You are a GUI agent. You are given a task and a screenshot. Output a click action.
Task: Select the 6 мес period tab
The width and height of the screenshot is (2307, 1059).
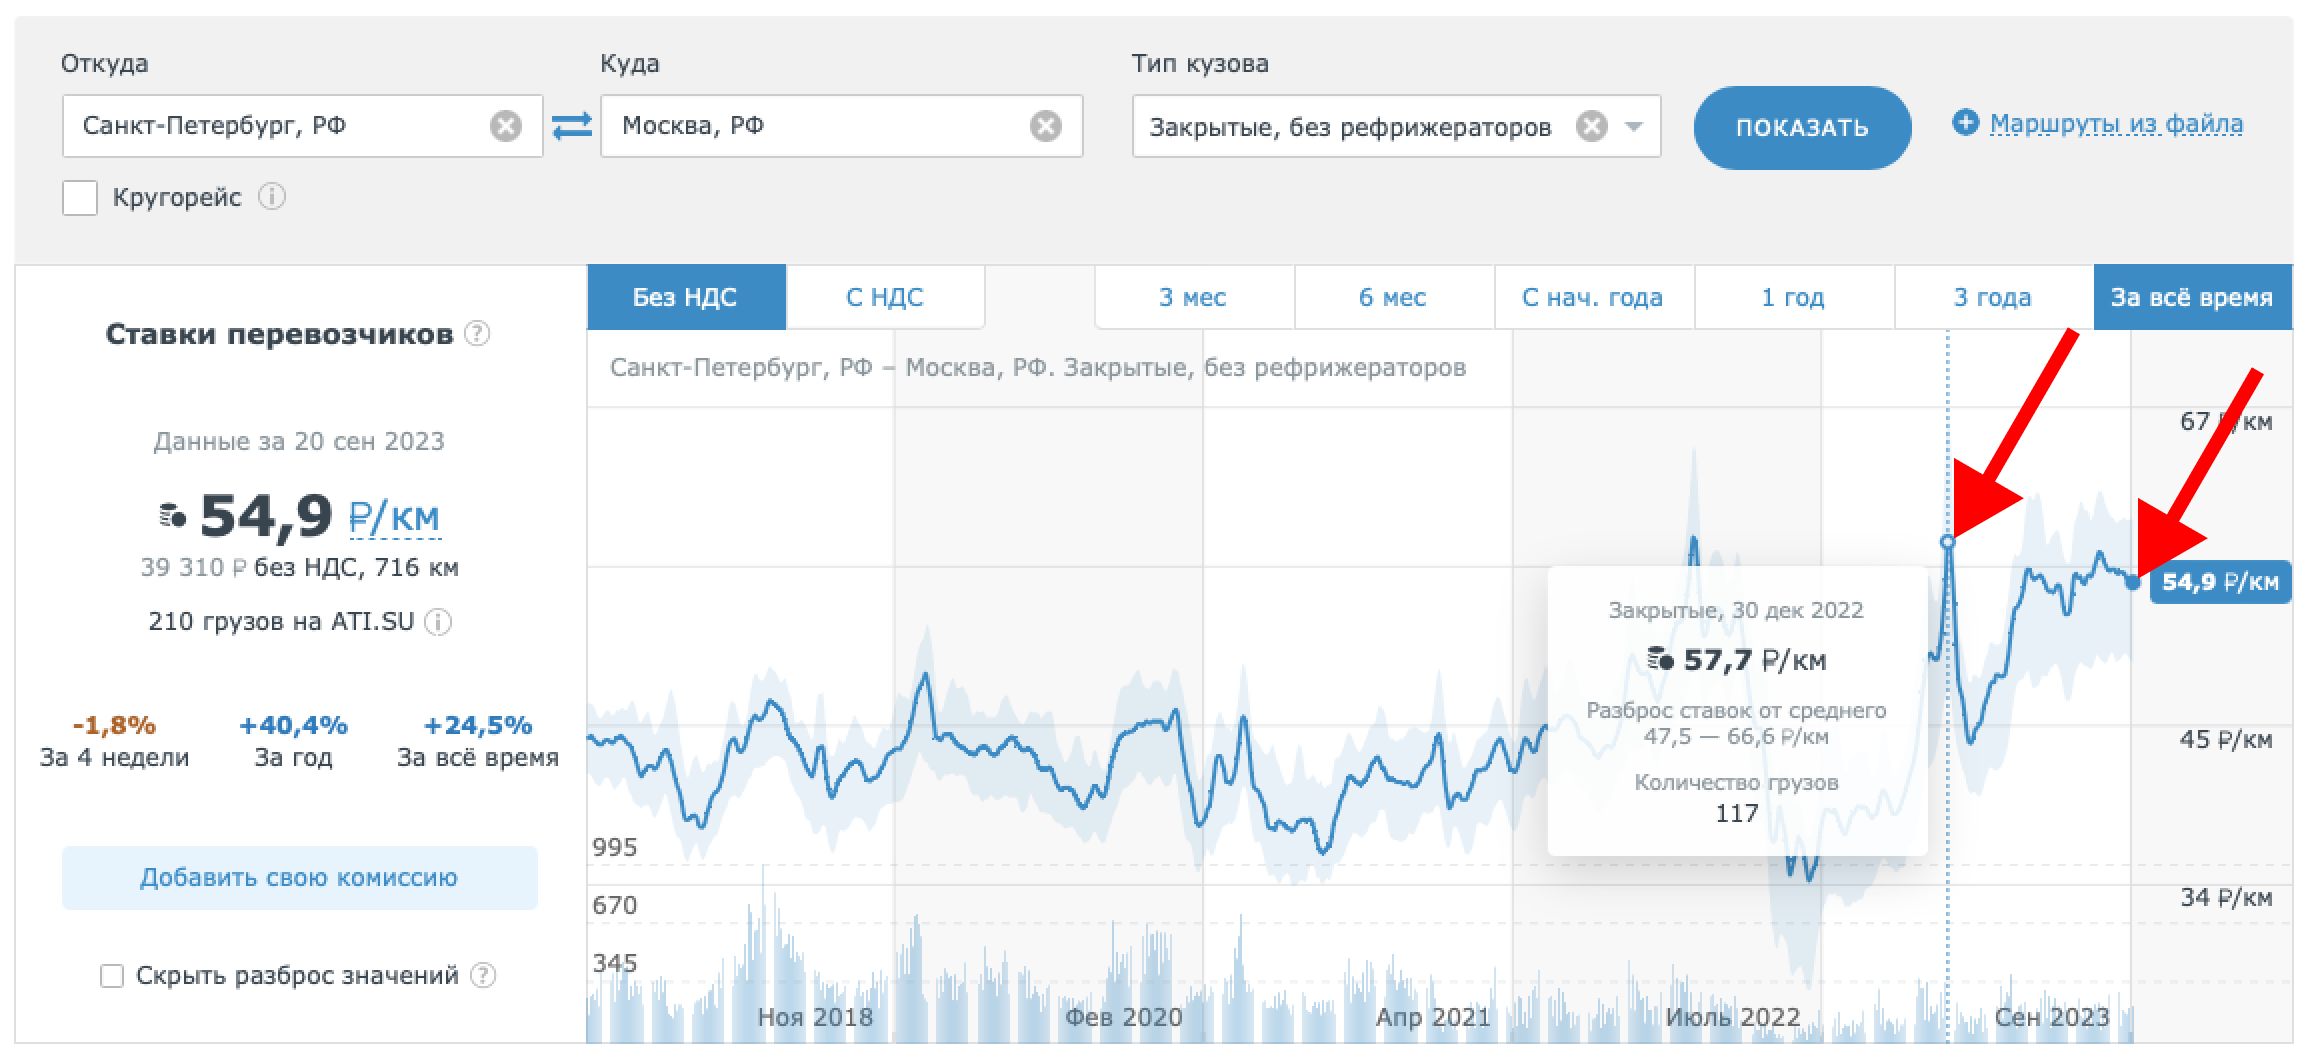click(1394, 297)
